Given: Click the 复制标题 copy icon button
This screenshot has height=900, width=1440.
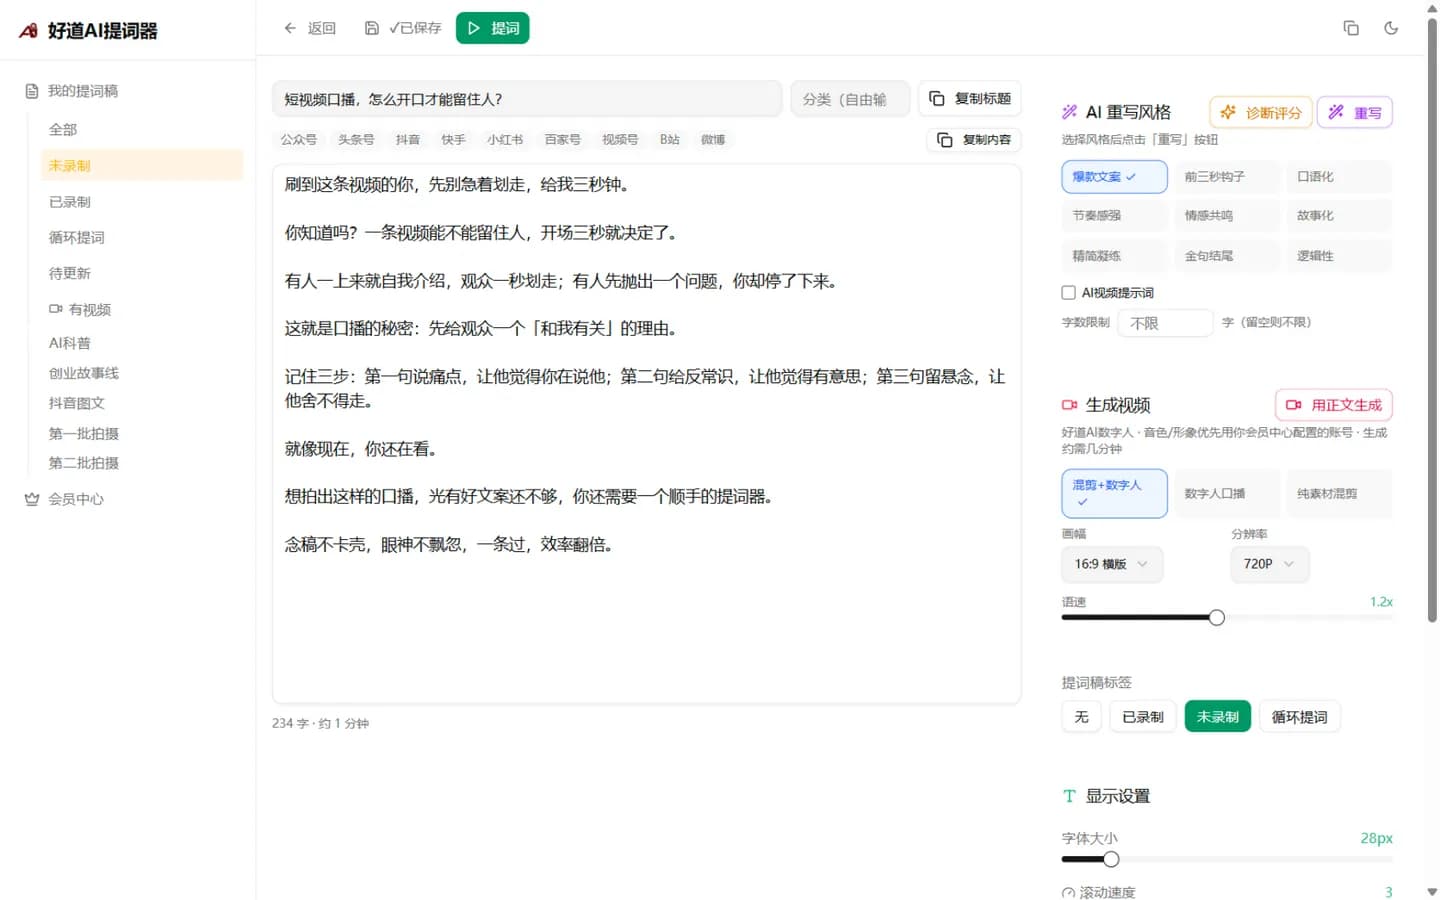Looking at the screenshot, I should [x=969, y=98].
